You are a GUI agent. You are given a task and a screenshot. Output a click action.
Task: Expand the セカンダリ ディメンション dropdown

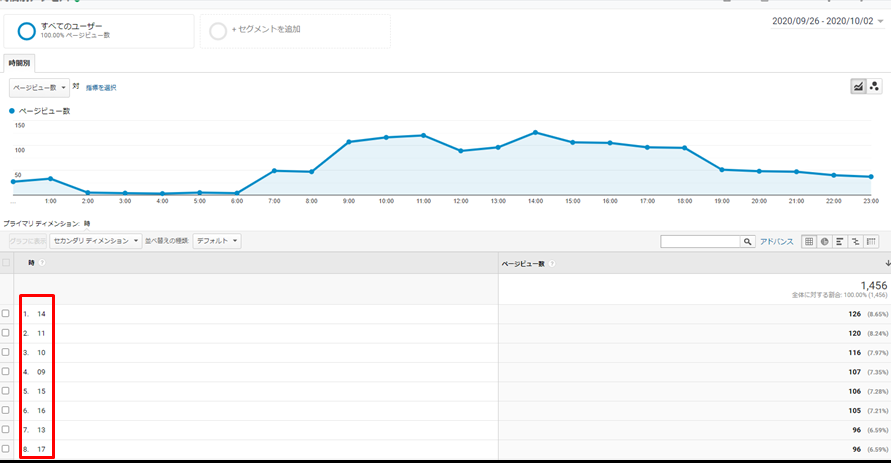97,241
